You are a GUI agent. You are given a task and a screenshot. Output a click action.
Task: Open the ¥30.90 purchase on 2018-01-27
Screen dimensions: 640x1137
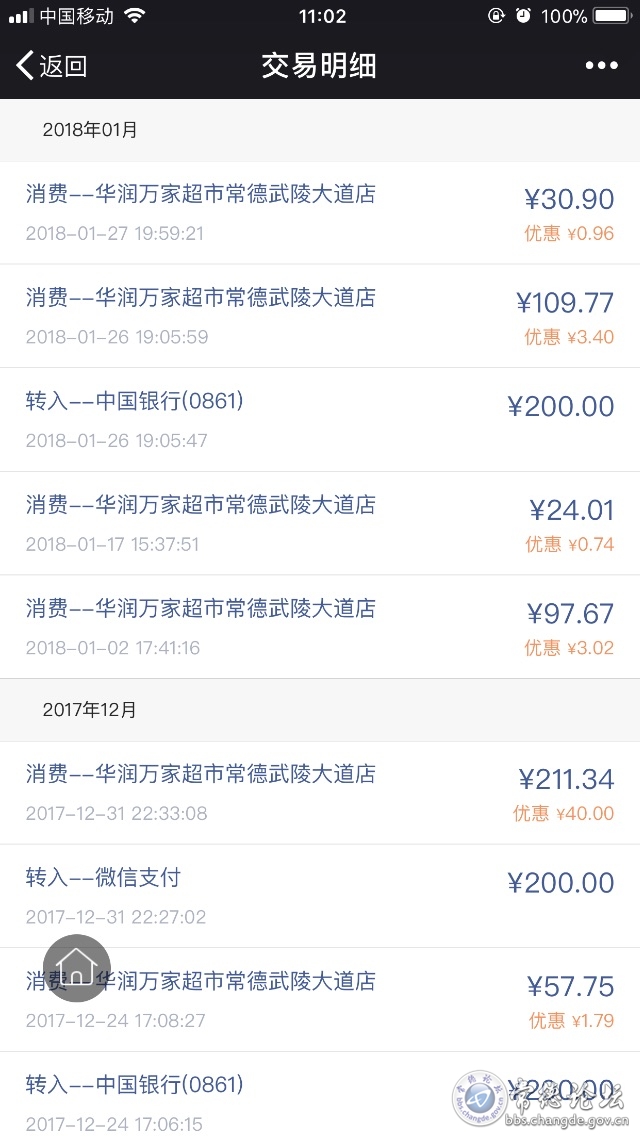point(320,213)
